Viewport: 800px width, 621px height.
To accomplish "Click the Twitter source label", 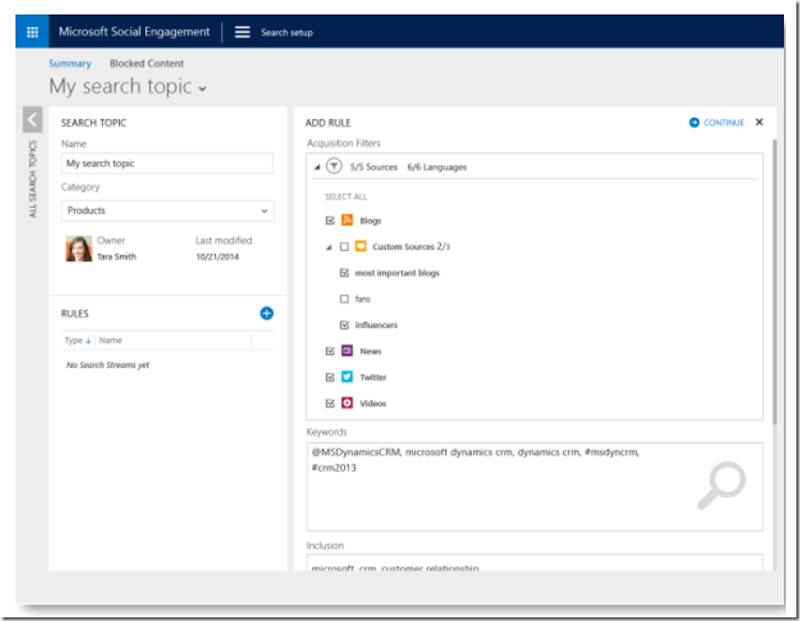I will (x=373, y=377).
